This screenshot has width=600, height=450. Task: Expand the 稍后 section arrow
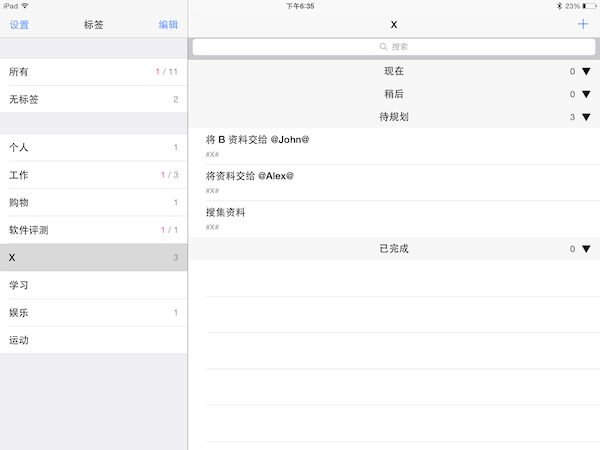coord(586,94)
